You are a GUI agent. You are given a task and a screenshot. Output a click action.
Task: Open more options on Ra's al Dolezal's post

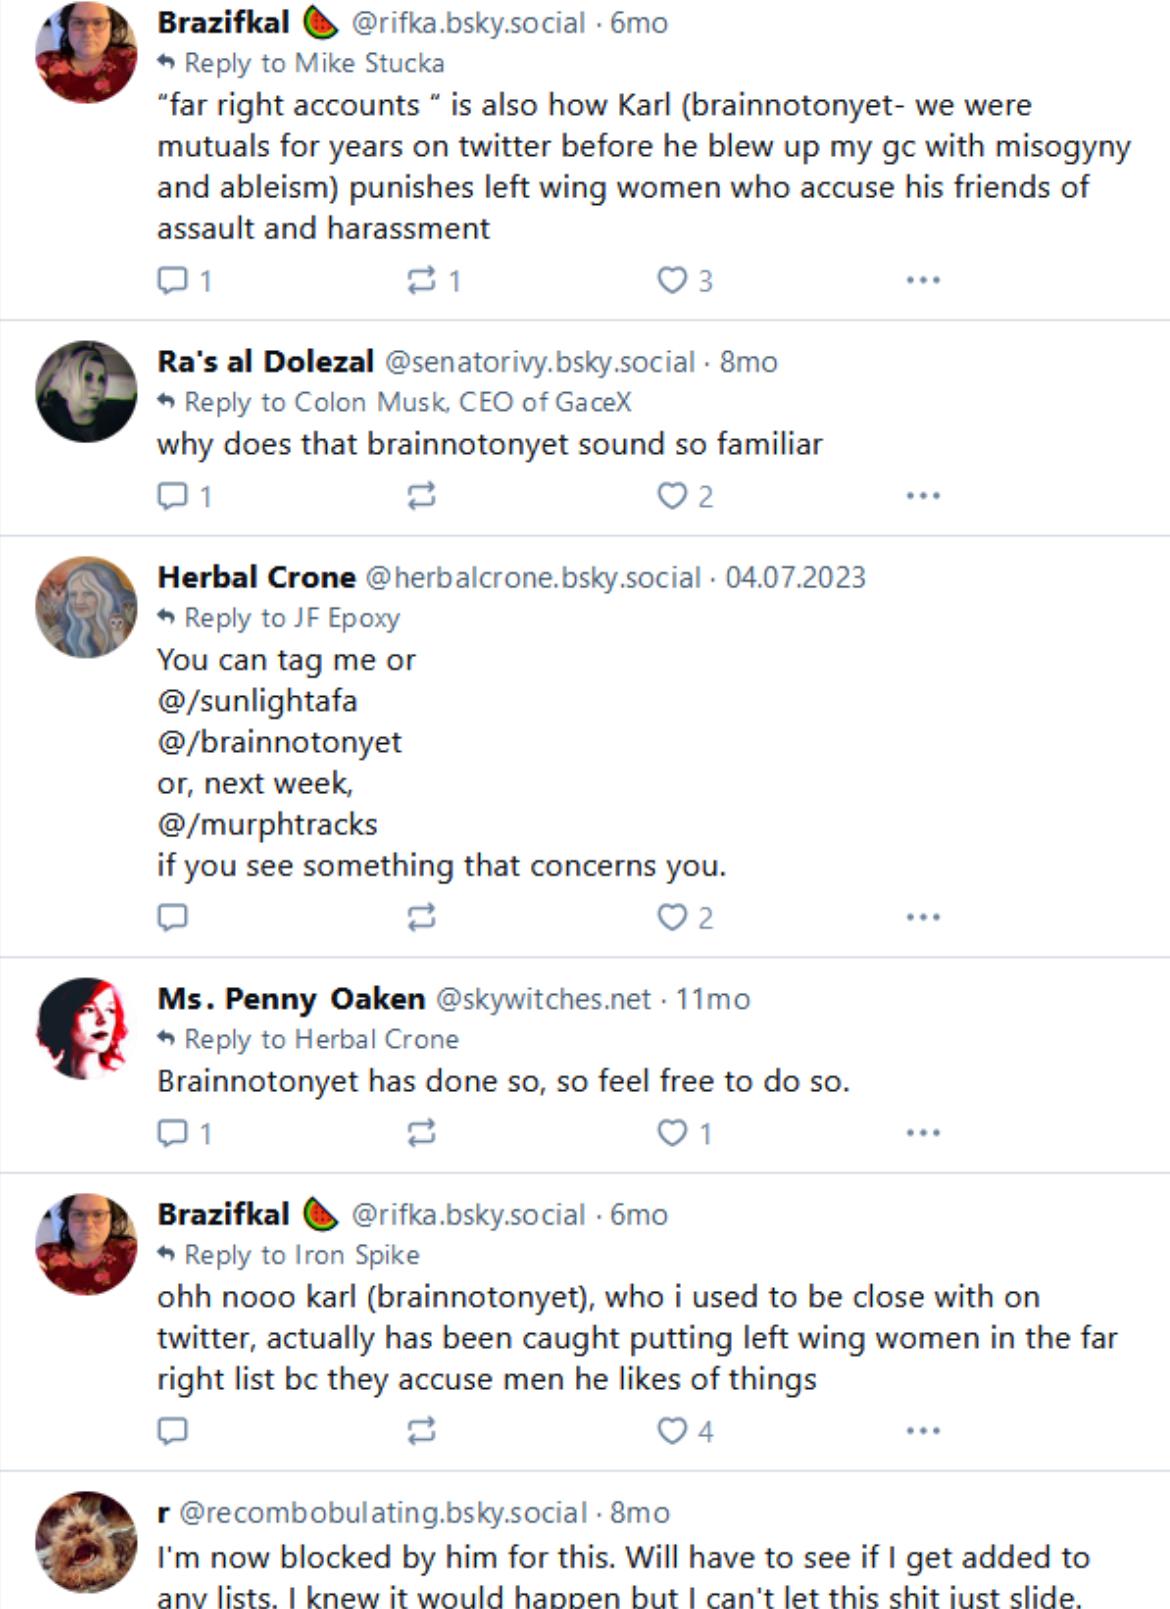coord(922,496)
